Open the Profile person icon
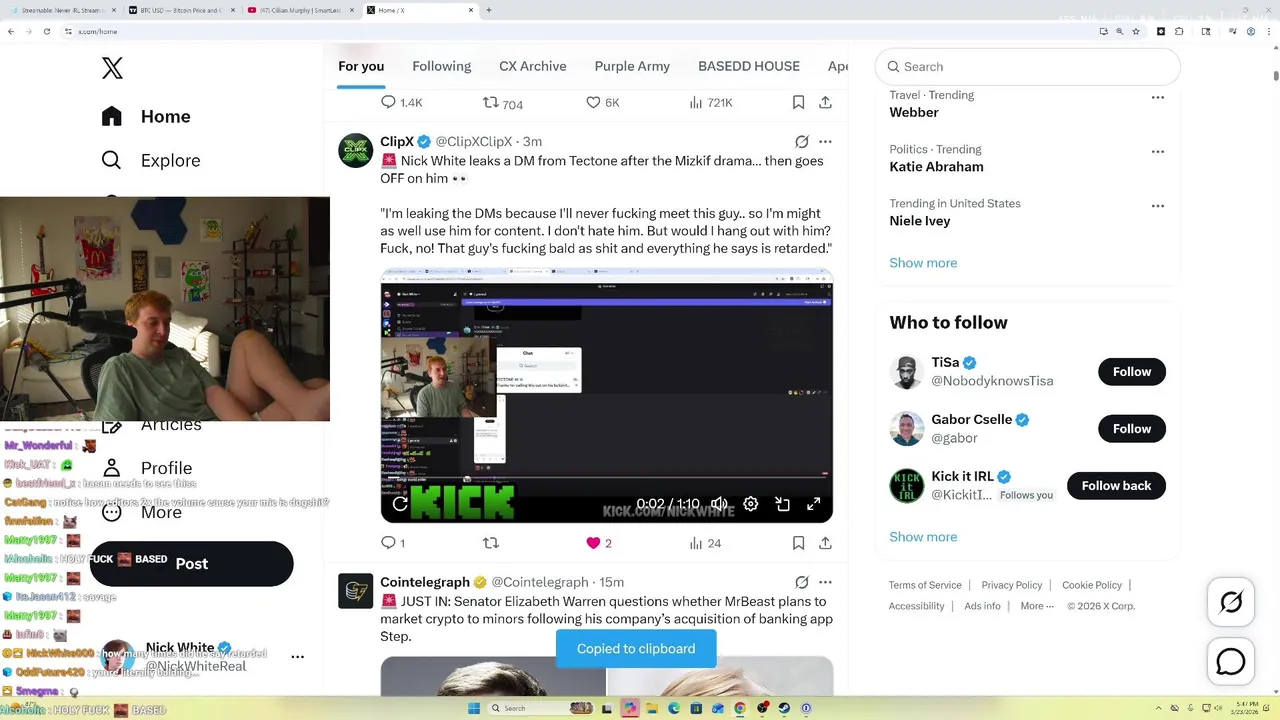The height and width of the screenshot is (720, 1280). [112, 468]
